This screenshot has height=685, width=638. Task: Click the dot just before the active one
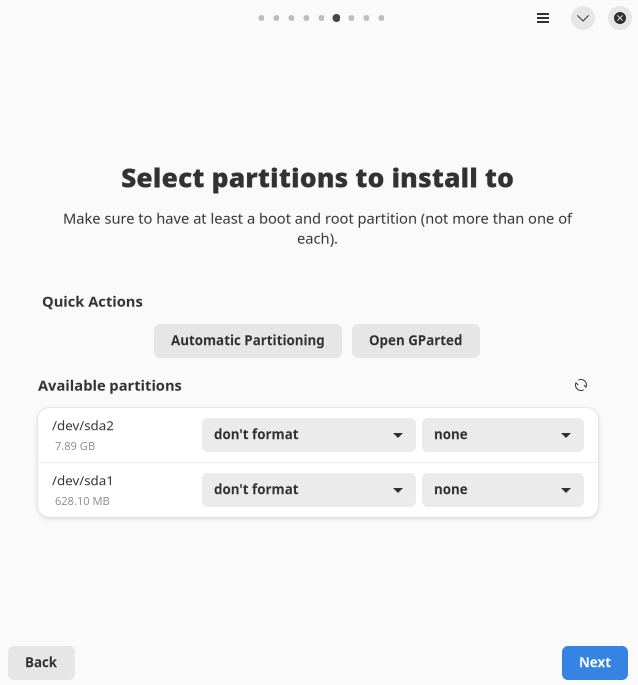[x=321, y=18]
